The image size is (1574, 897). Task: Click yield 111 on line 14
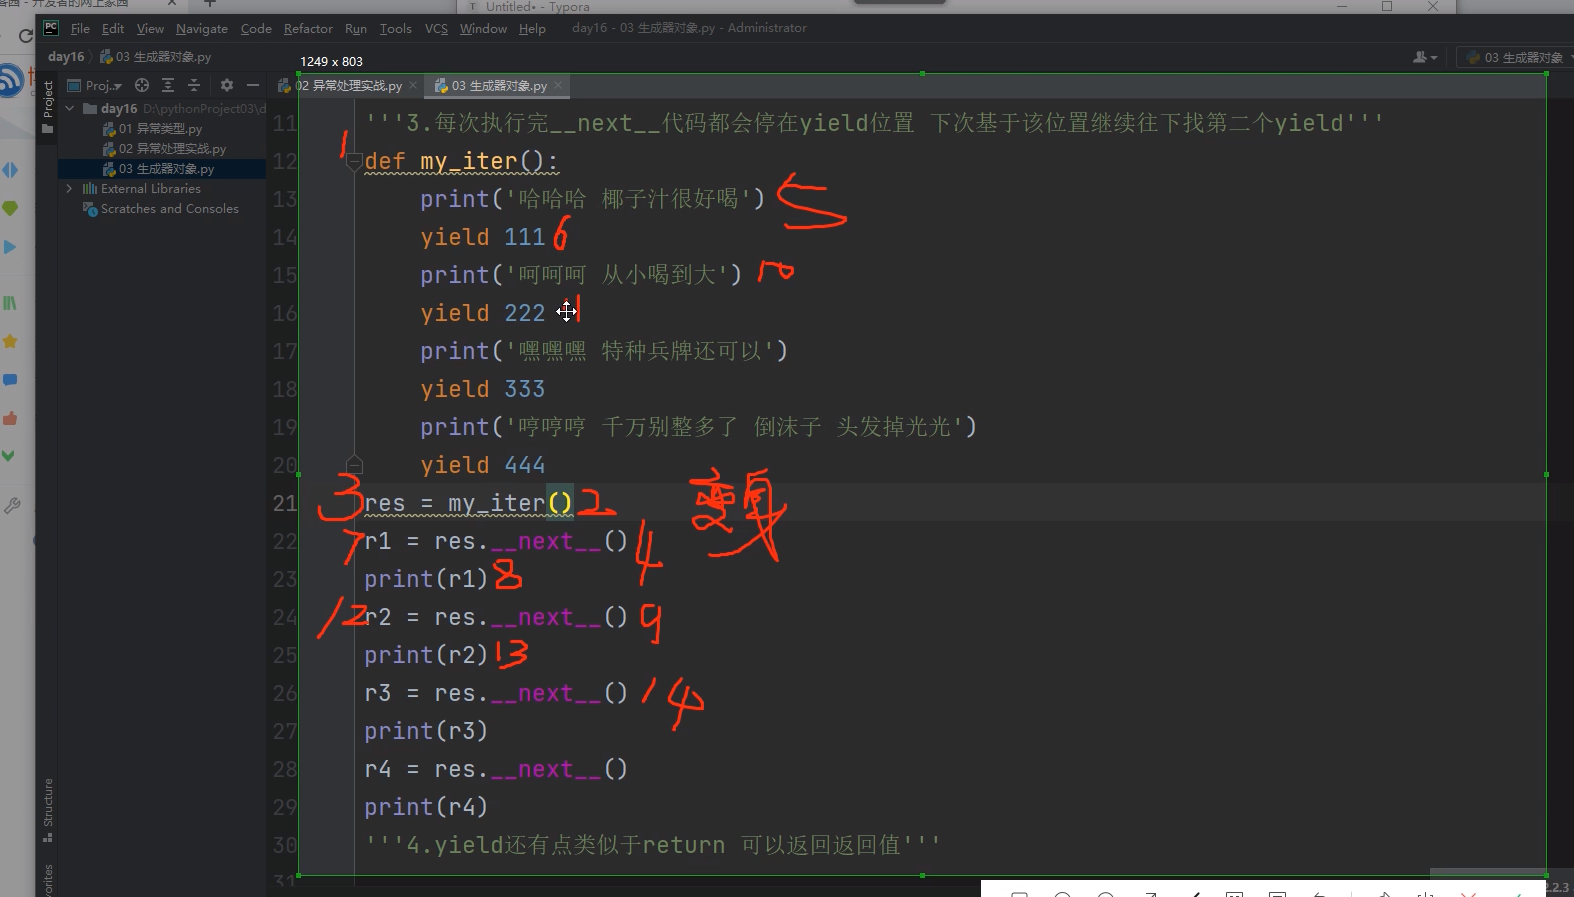click(482, 237)
